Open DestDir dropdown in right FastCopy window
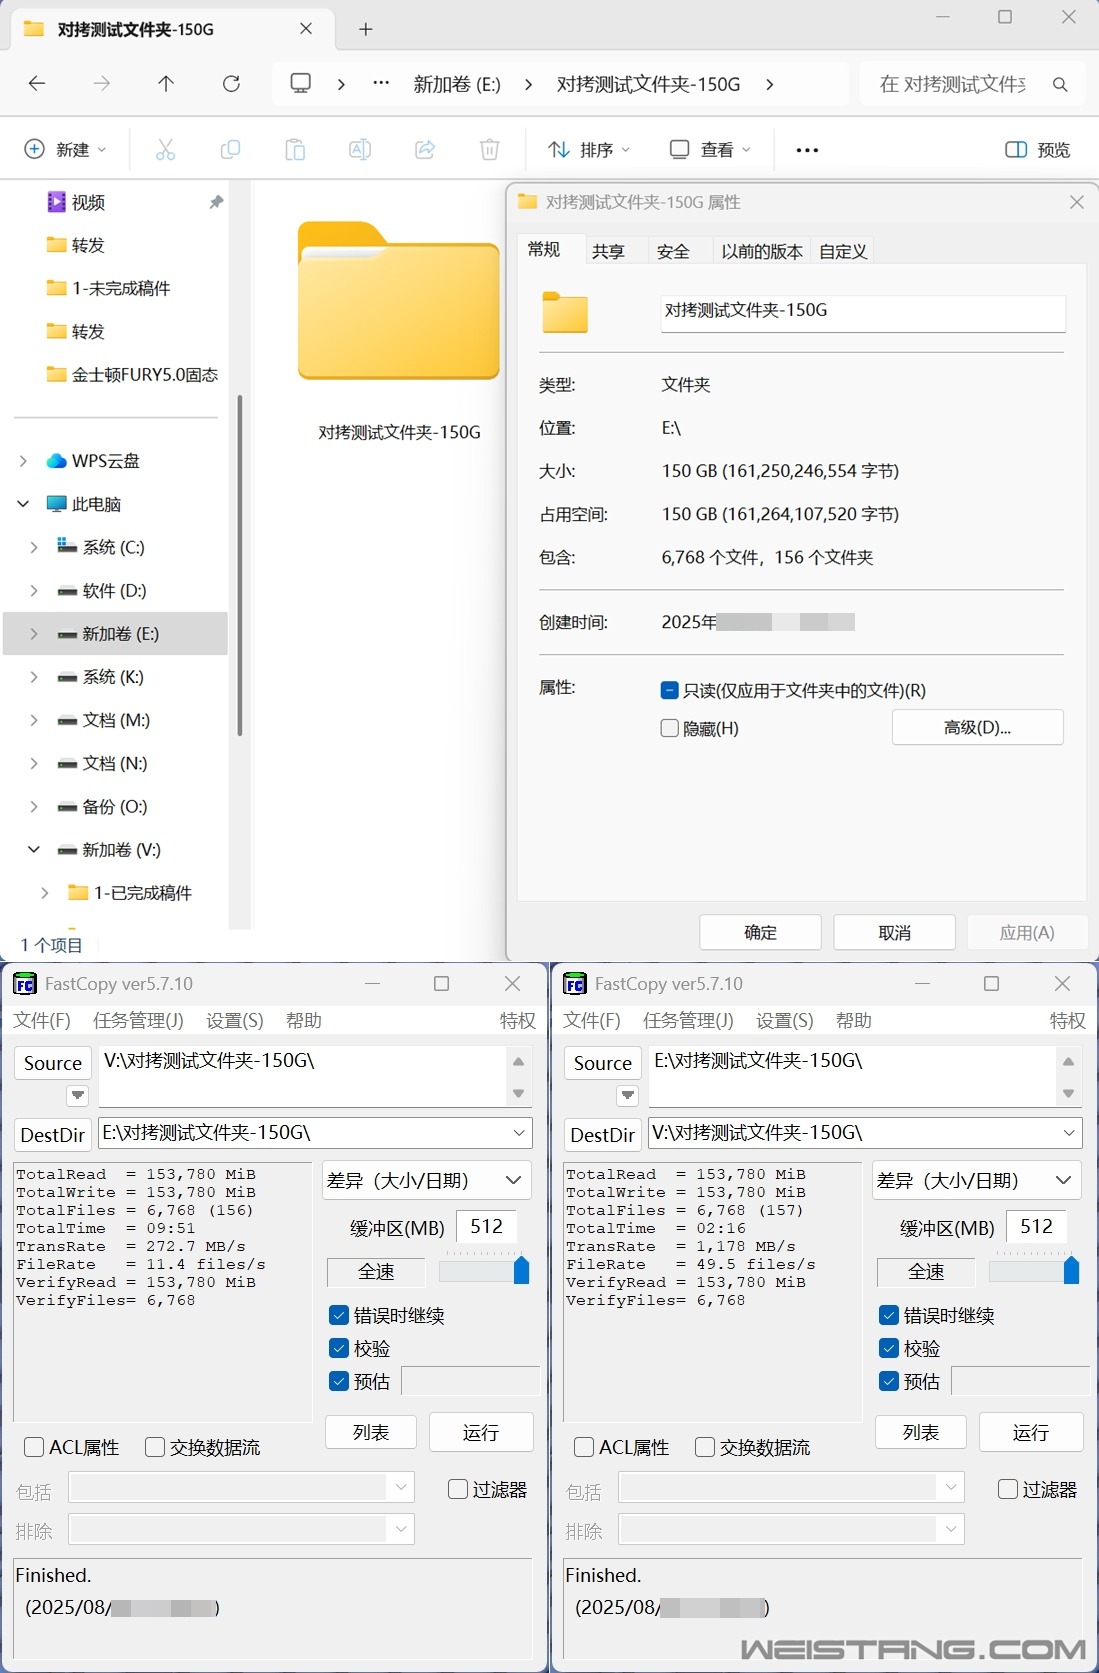Image resolution: width=1099 pixels, height=1673 pixels. point(1069,1133)
